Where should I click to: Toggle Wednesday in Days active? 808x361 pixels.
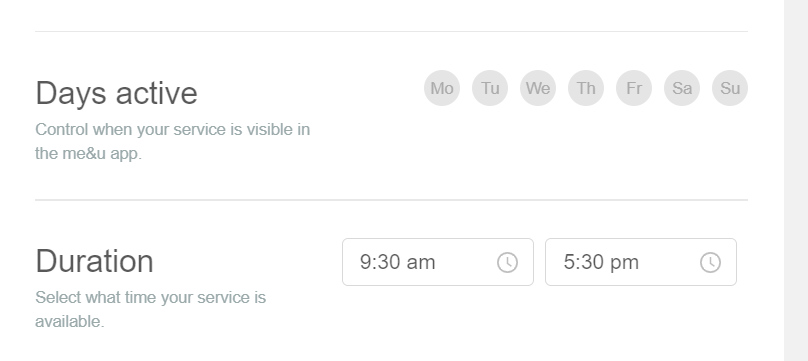pos(537,88)
